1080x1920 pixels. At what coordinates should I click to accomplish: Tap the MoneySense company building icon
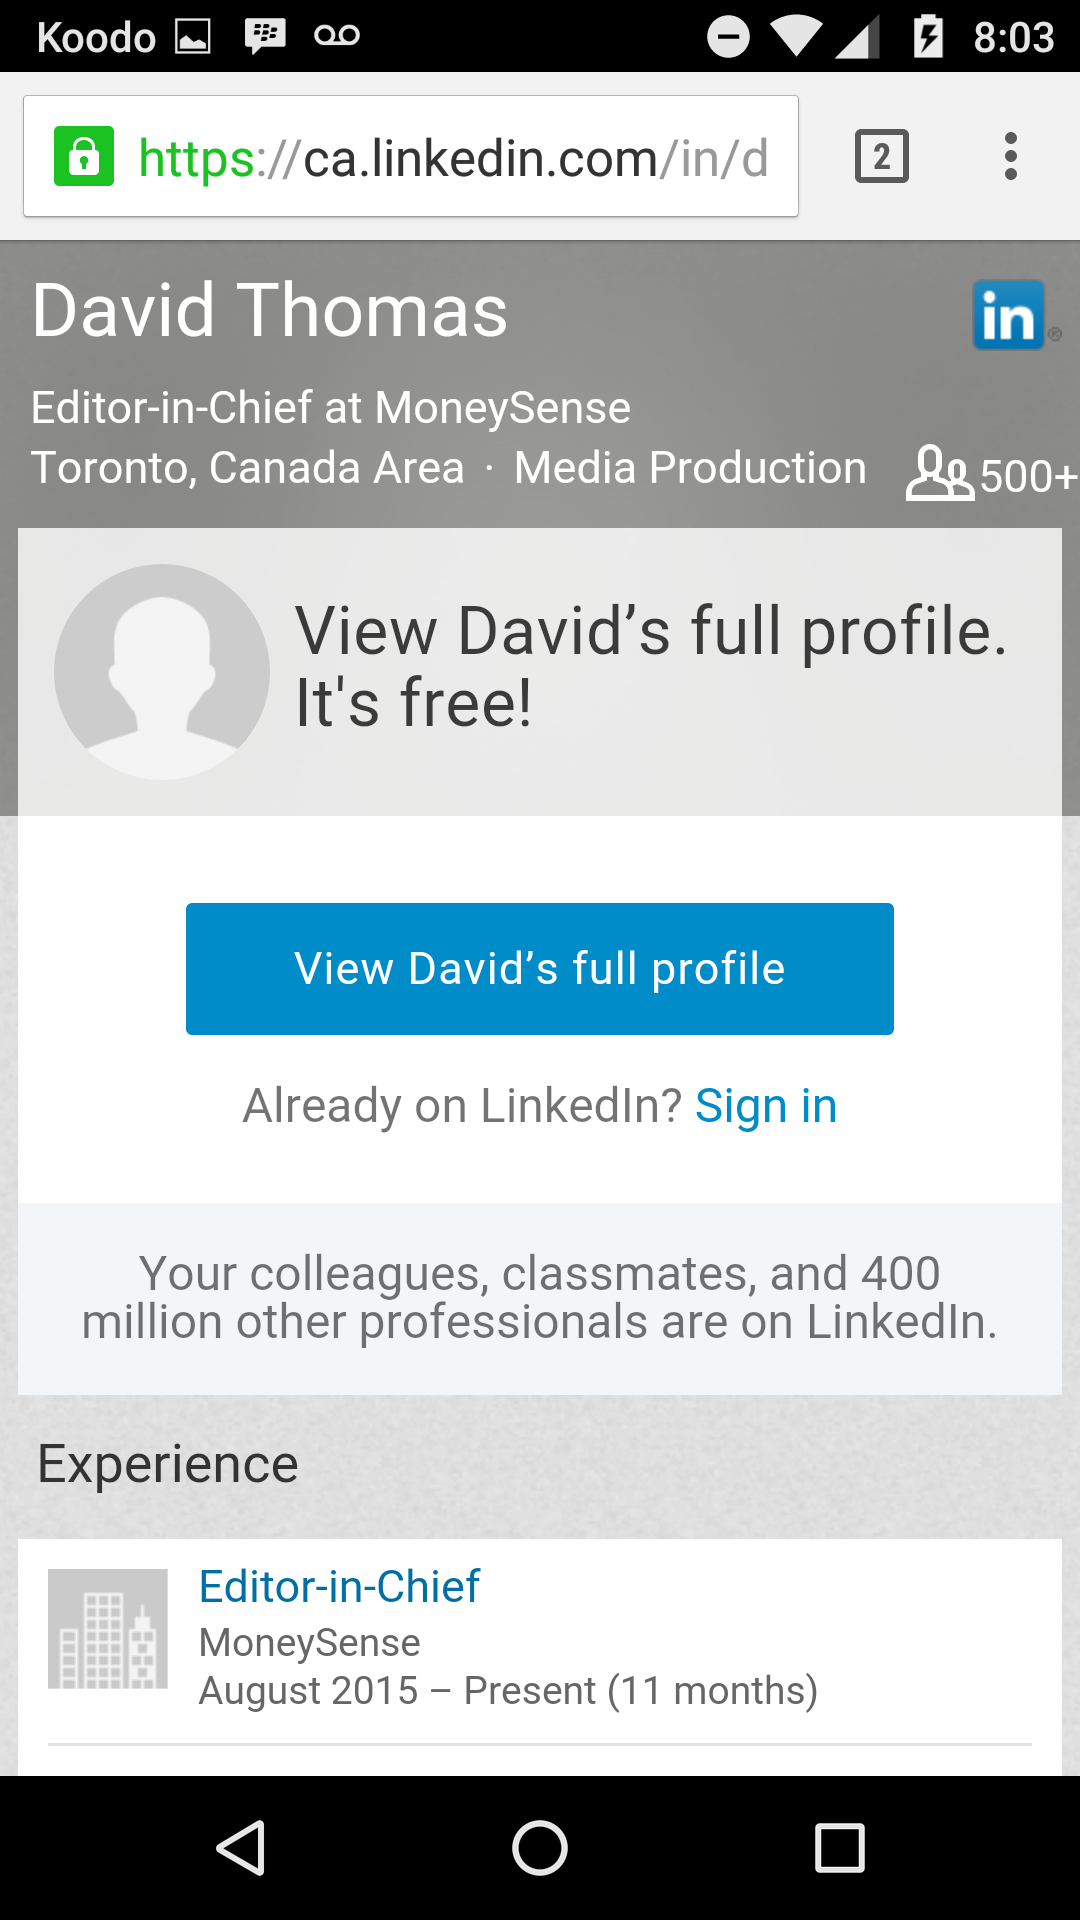coord(108,1629)
